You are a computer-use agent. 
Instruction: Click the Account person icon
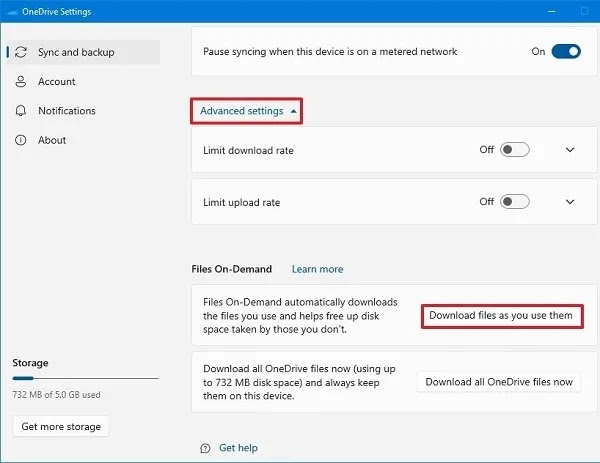tap(21, 82)
